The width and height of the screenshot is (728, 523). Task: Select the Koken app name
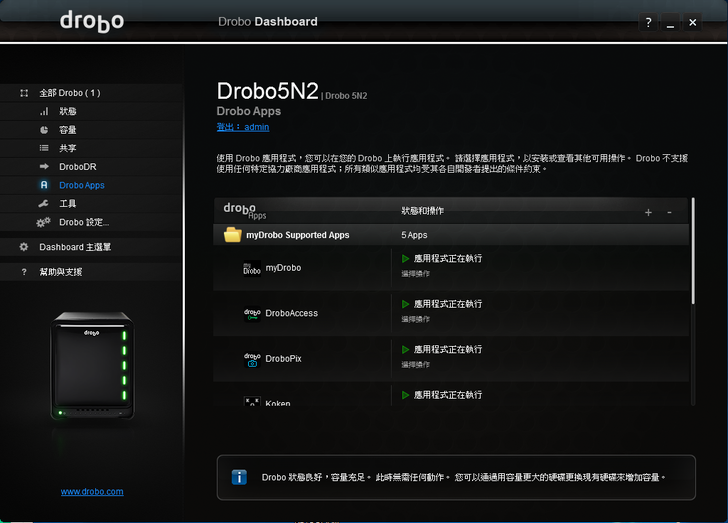click(278, 403)
